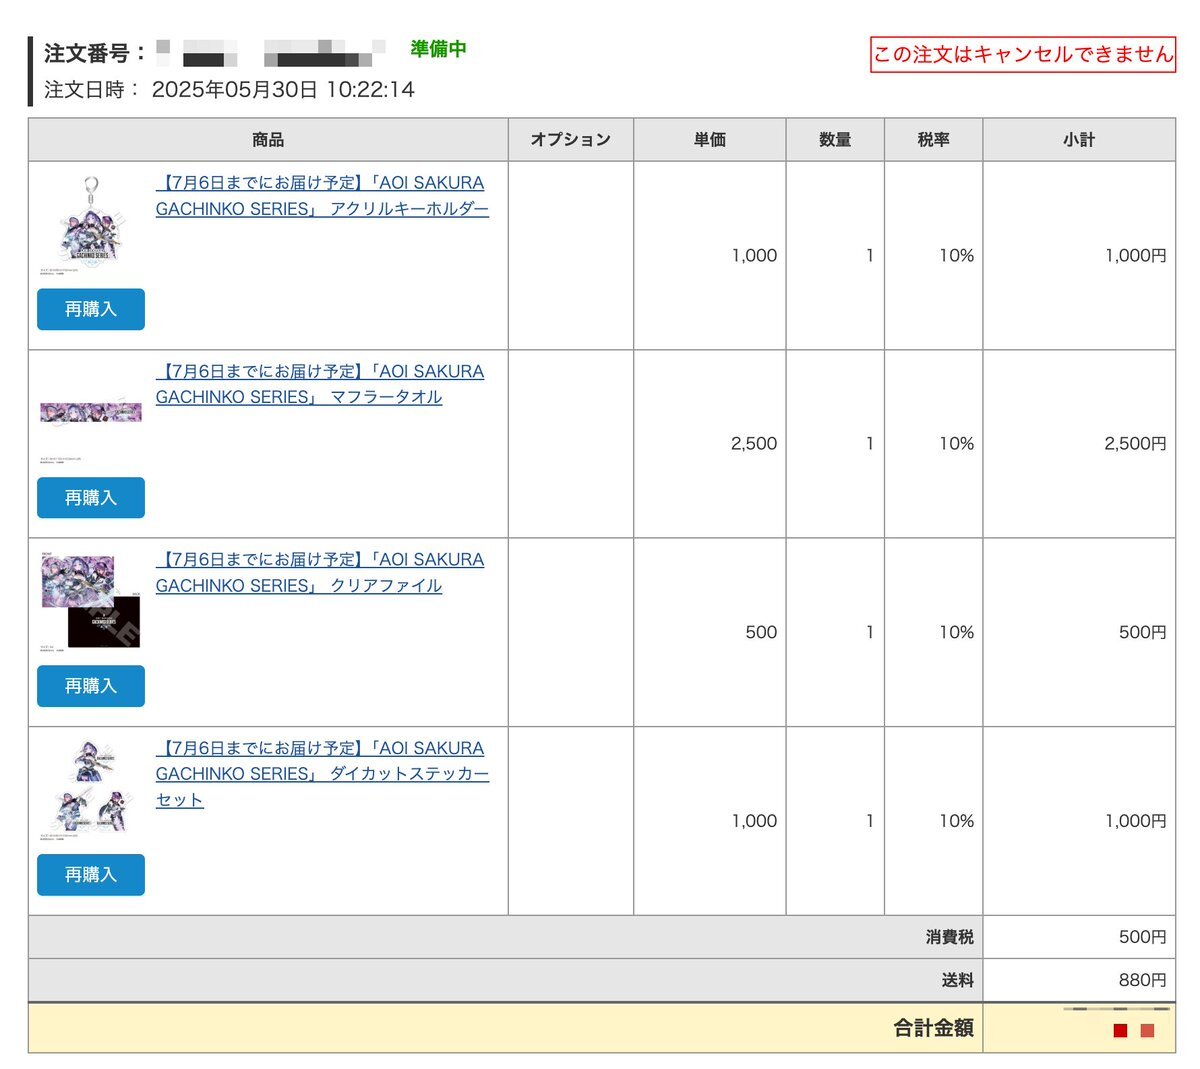This screenshot has width=1200, height=1069.
Task: Click the 単価 column header
Action: [x=709, y=140]
